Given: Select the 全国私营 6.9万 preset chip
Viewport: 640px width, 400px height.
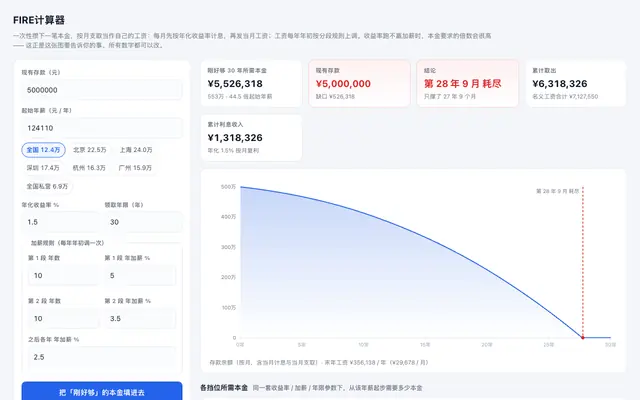Looking at the screenshot, I should pos(47,186).
